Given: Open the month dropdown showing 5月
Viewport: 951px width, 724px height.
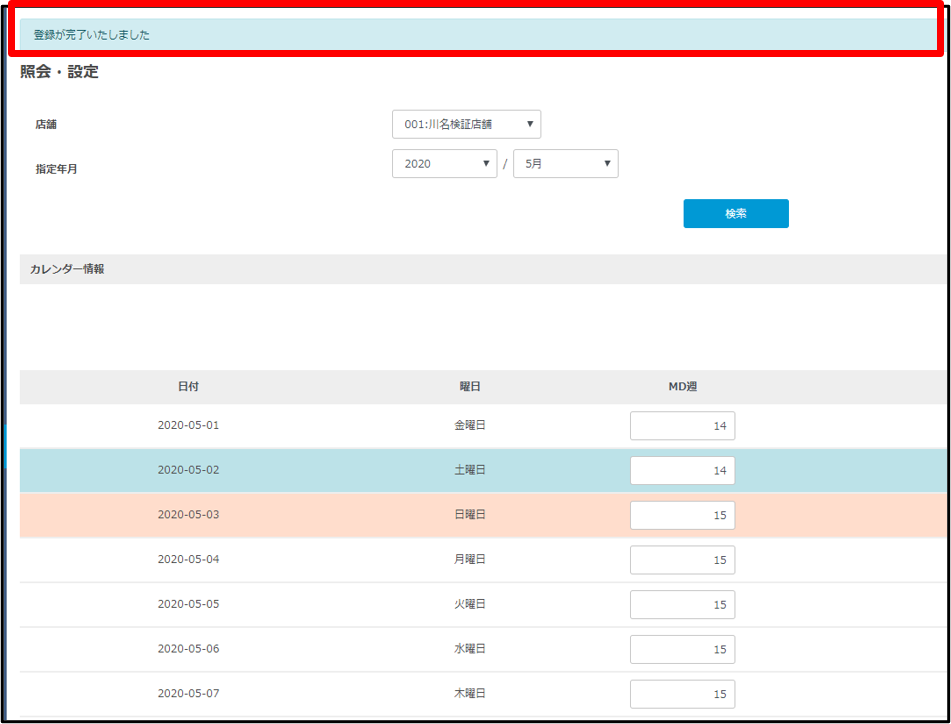Looking at the screenshot, I should point(566,164).
